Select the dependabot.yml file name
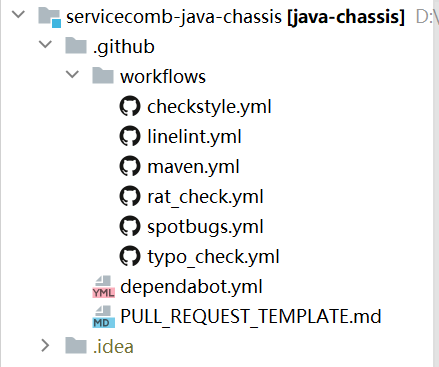The image size is (439, 367). pyautogui.click(x=191, y=287)
